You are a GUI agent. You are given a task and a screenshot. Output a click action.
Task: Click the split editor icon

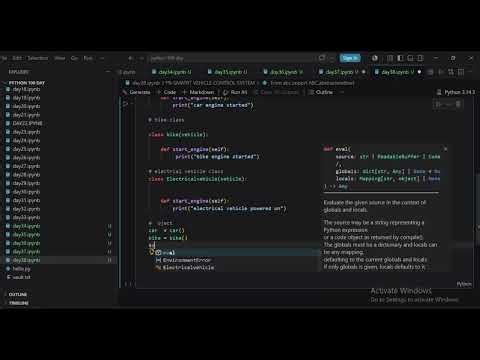461,72
